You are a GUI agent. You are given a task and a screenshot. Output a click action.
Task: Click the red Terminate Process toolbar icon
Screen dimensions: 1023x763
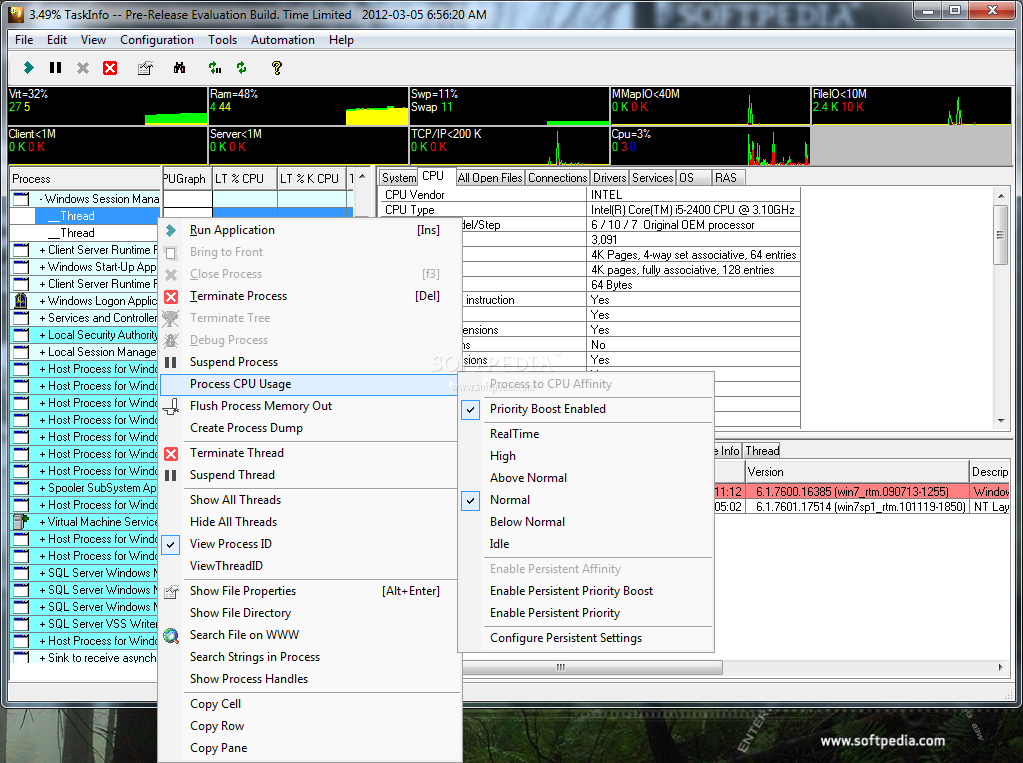[110, 68]
